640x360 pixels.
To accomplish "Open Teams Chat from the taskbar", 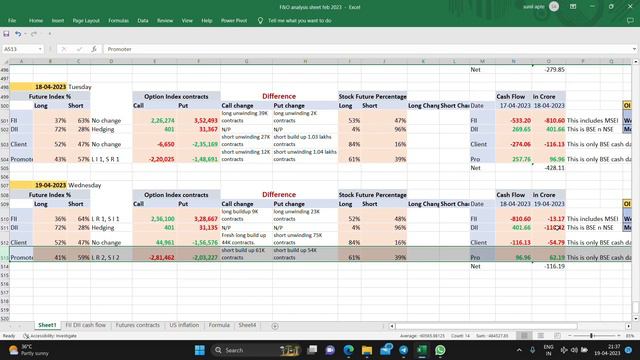I will click(x=330, y=350).
